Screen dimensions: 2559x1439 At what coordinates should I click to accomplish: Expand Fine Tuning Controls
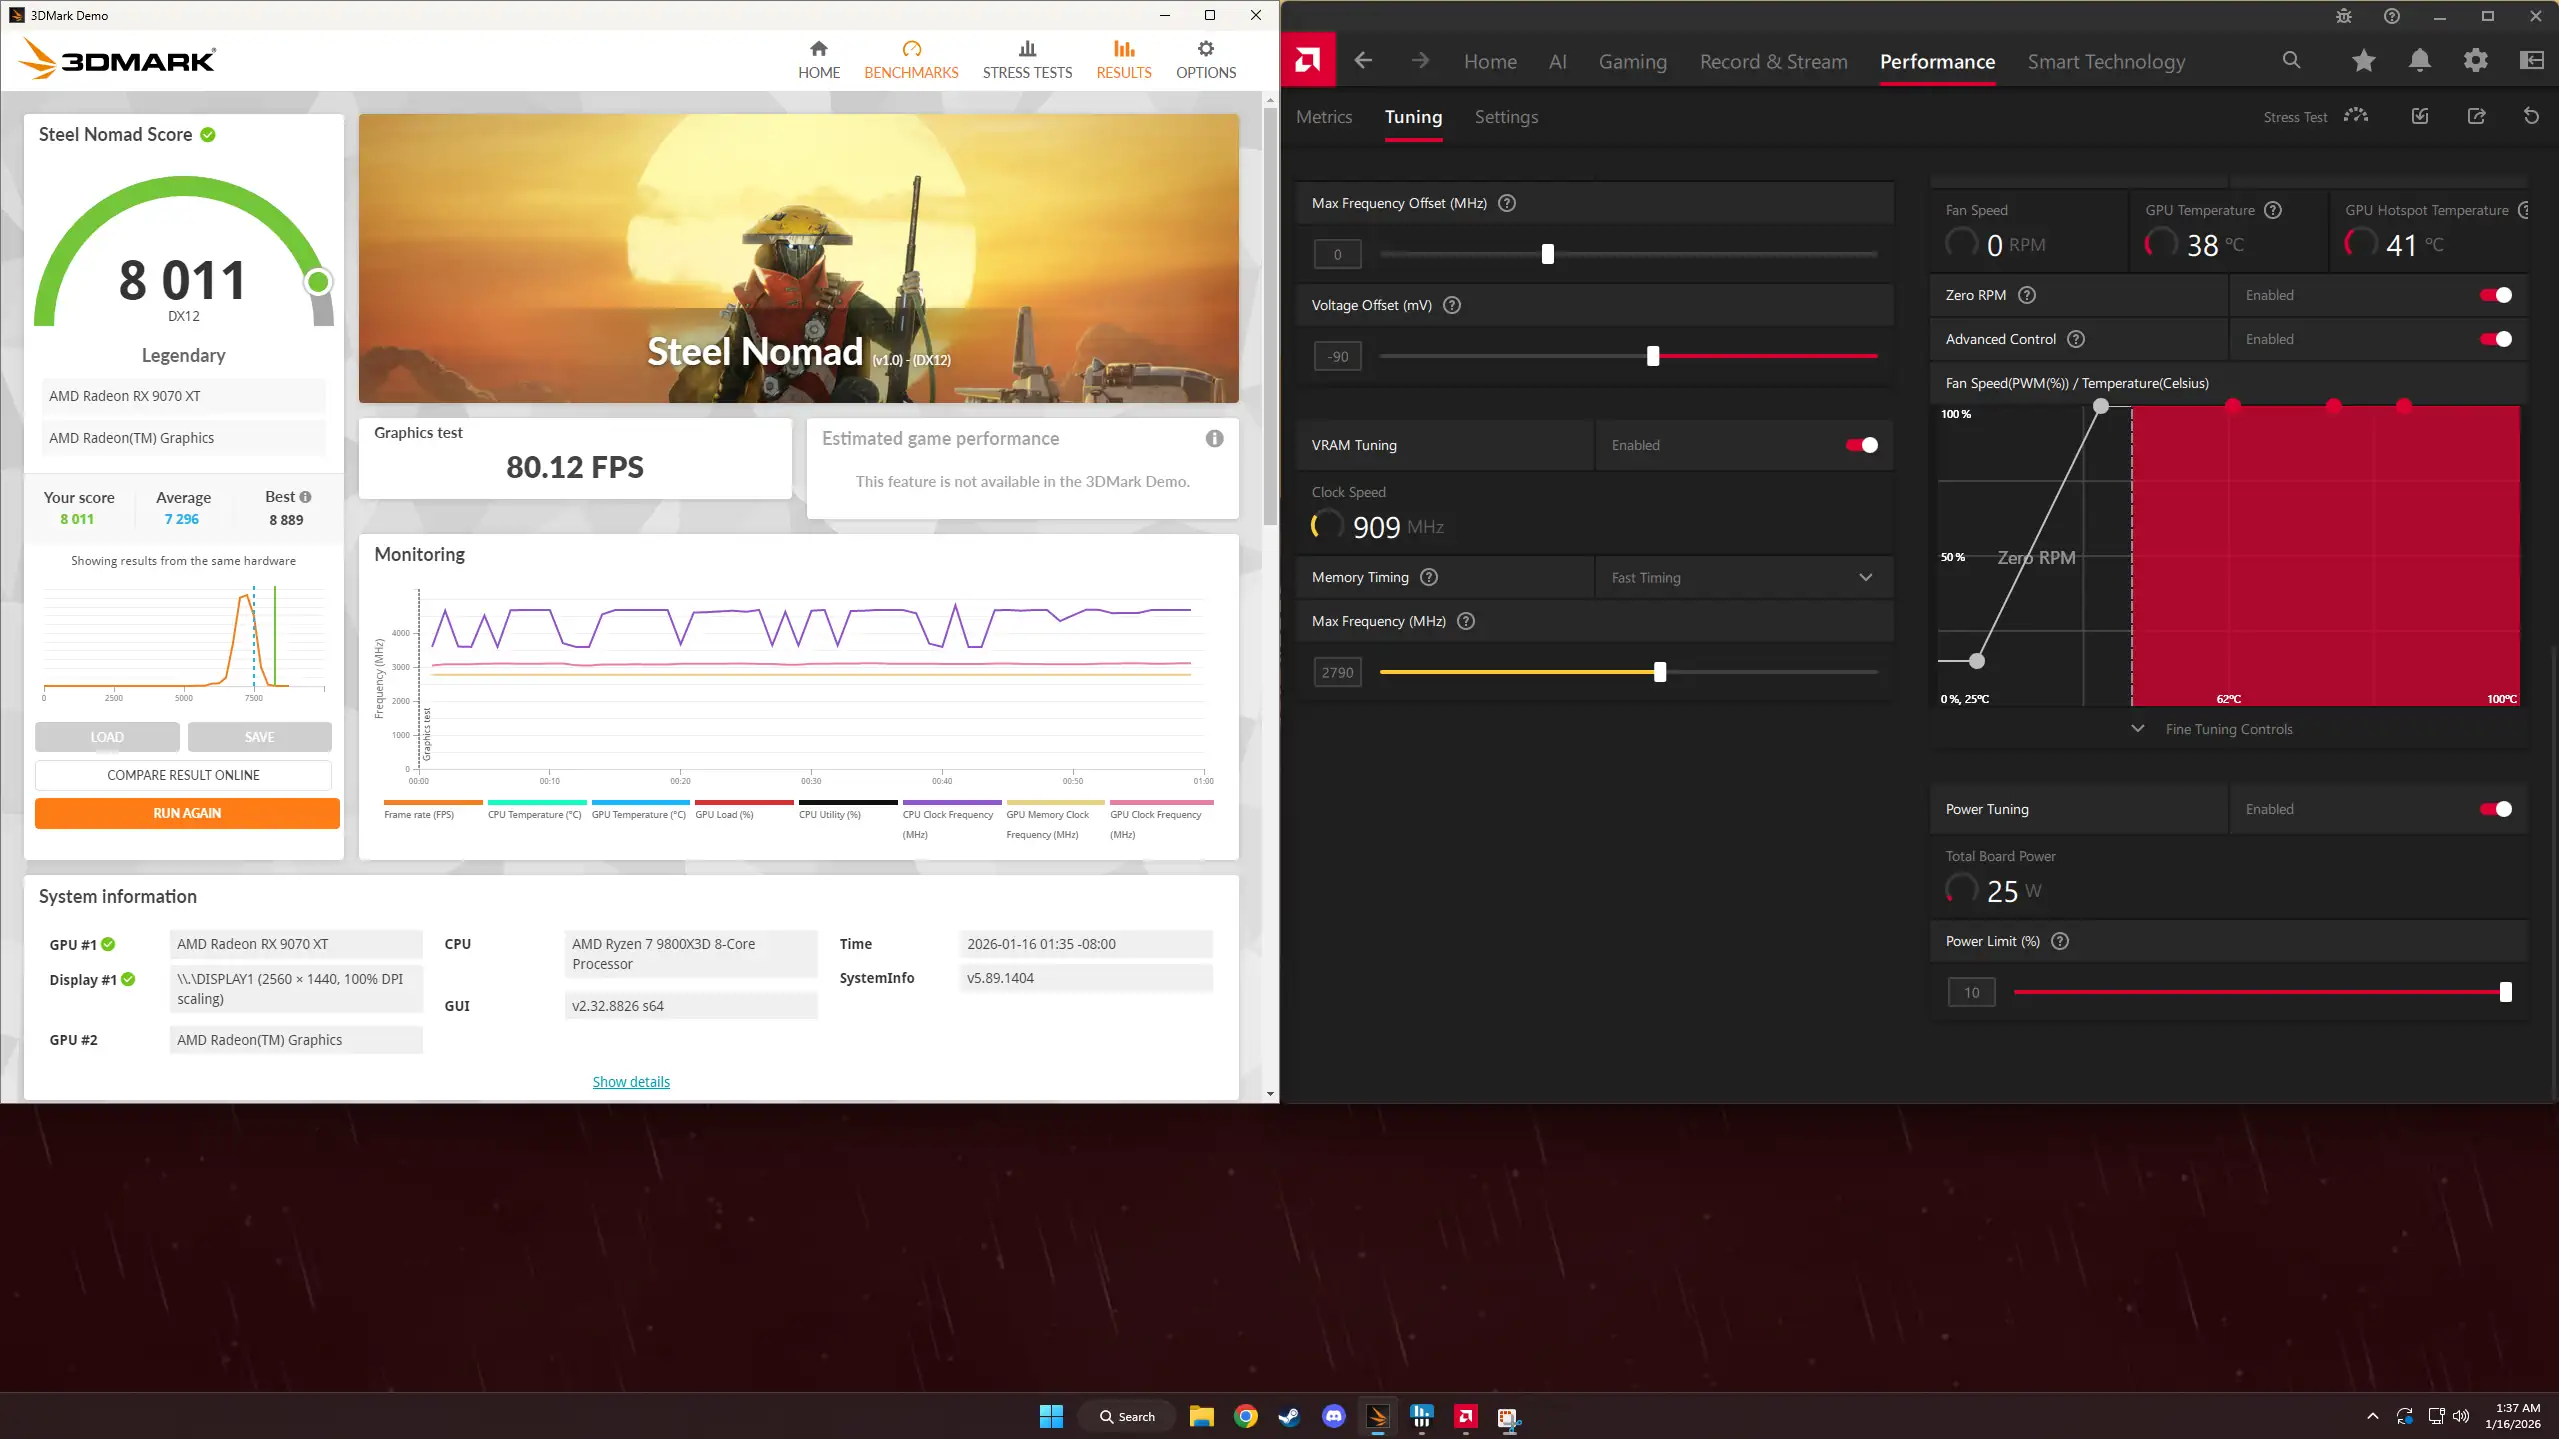pos(2212,729)
